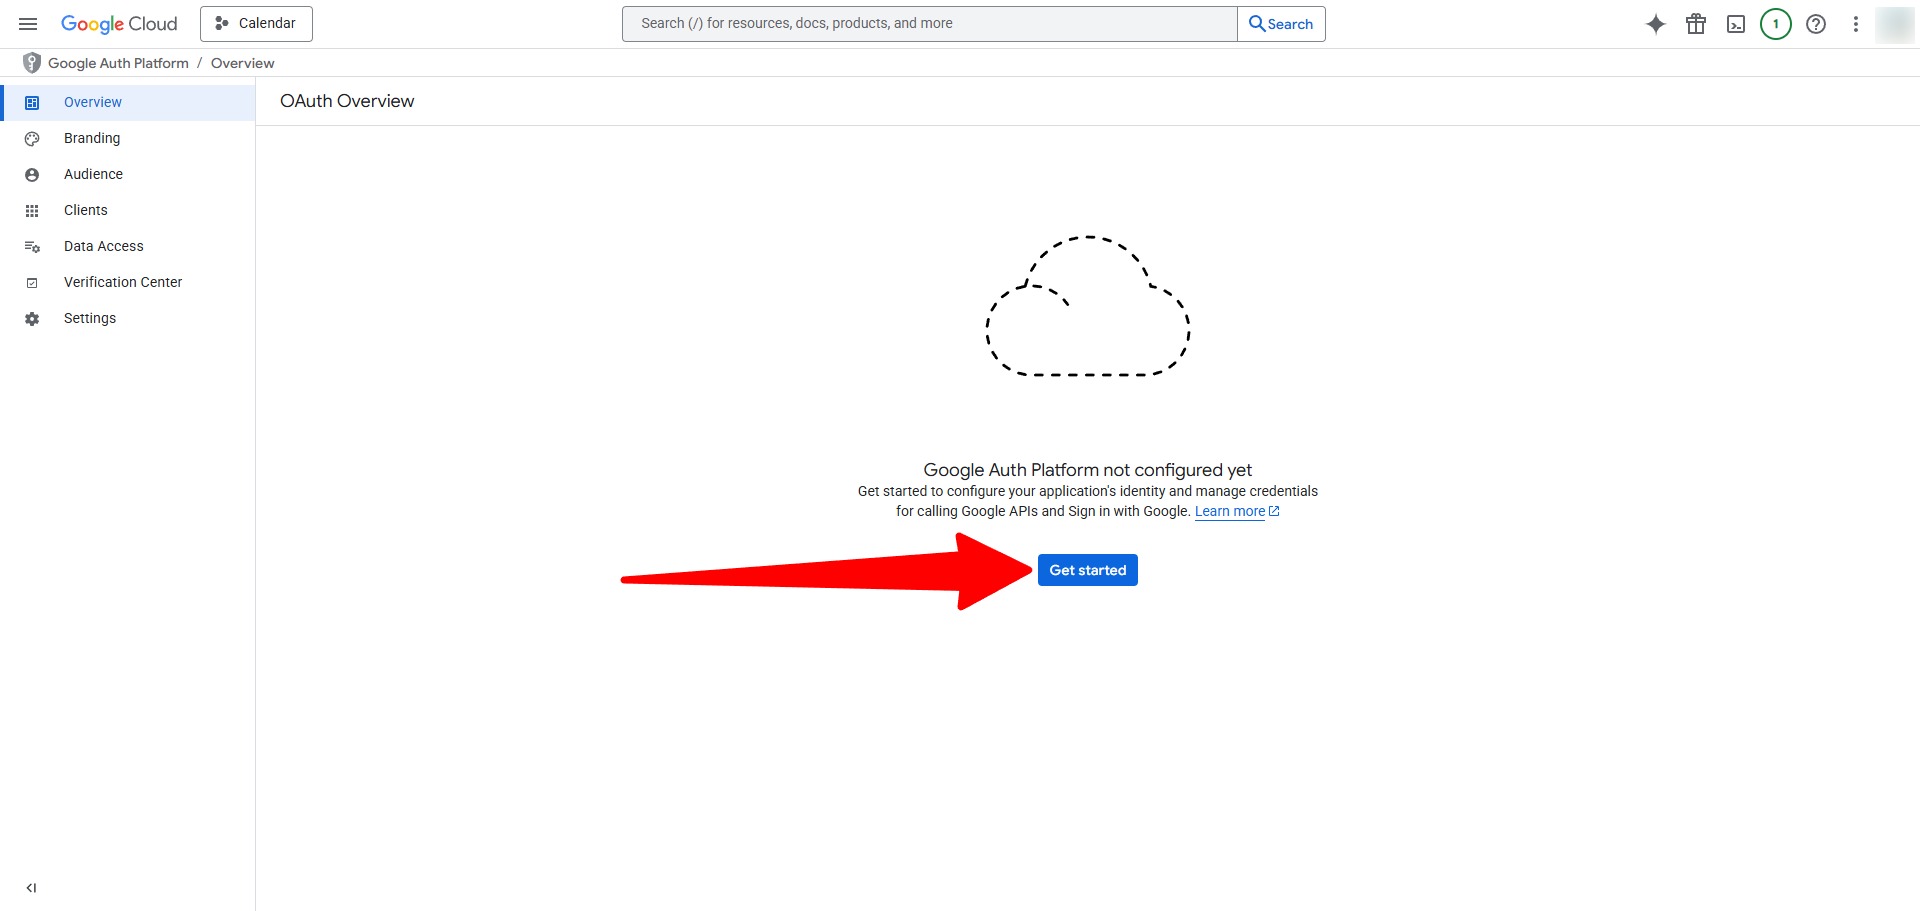This screenshot has height=911, width=1920.
Task: Open Gemini AI assistant sparkle icon
Action: 1656,24
